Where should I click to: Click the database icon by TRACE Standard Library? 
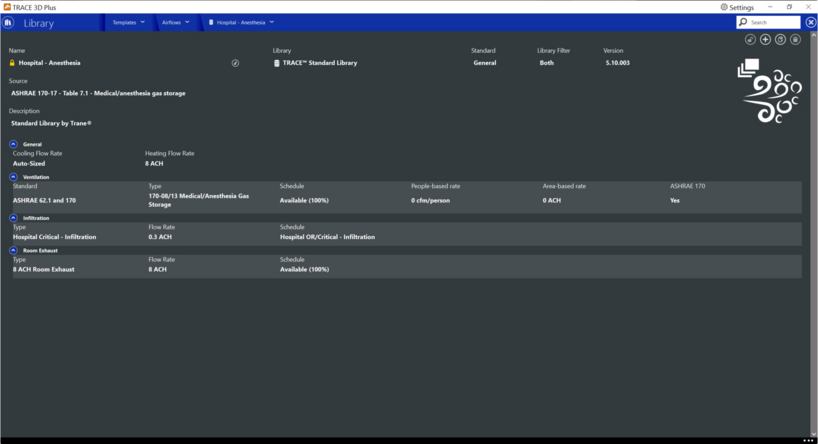[x=276, y=63]
